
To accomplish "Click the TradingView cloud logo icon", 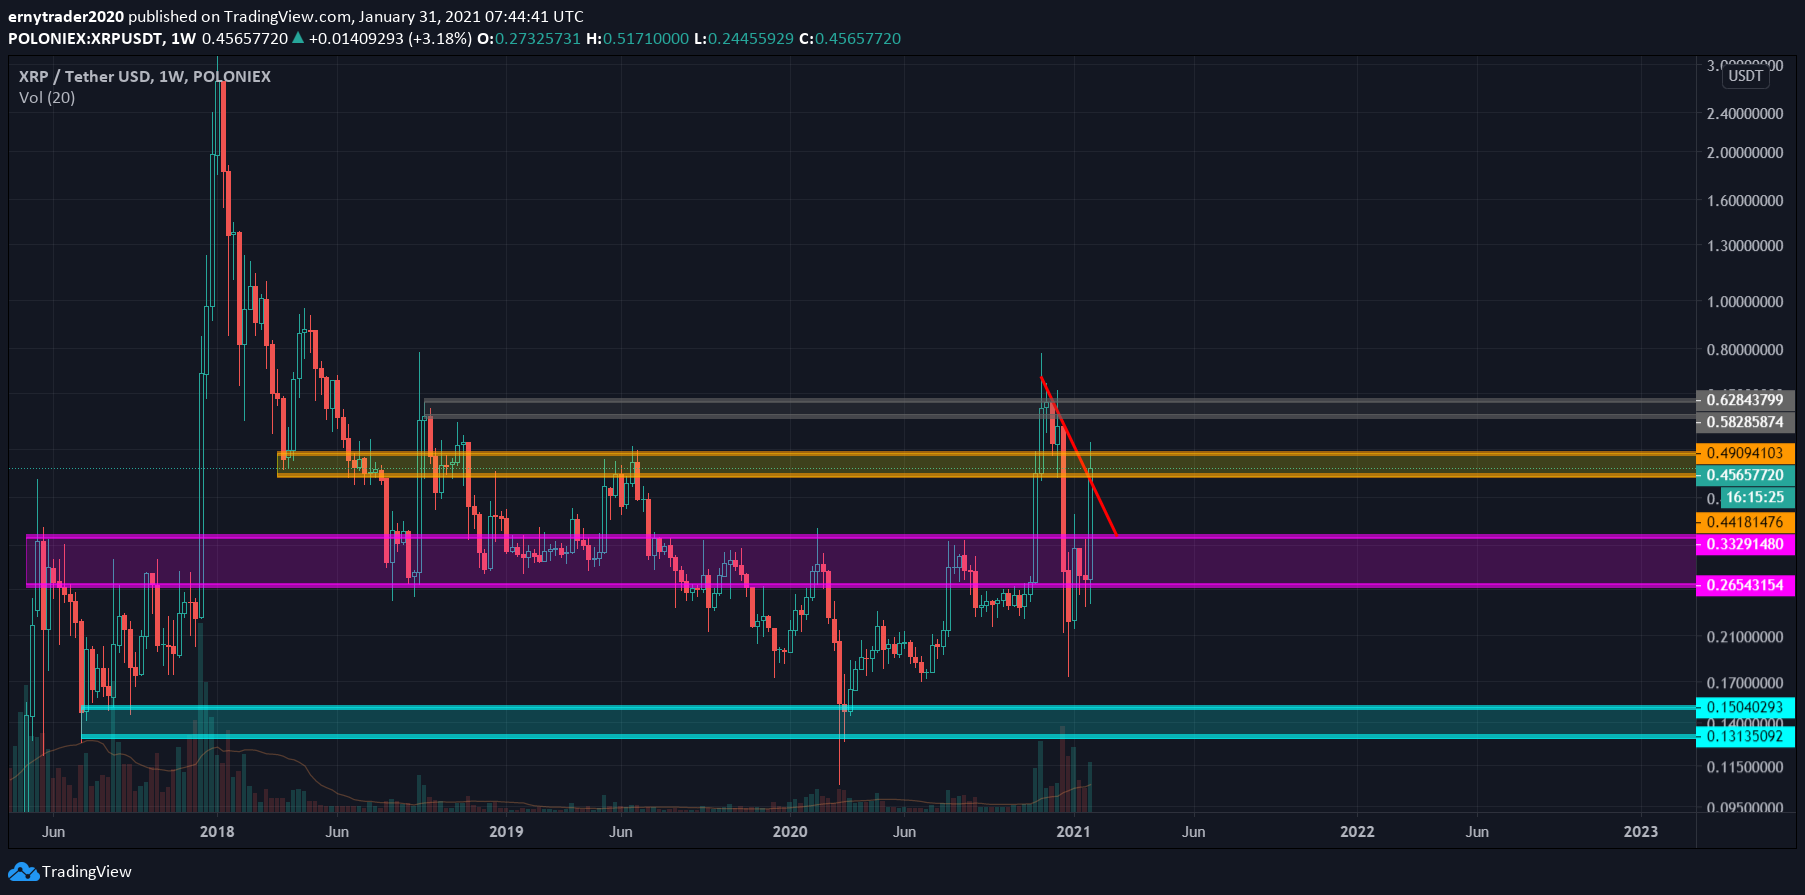I will [24, 872].
